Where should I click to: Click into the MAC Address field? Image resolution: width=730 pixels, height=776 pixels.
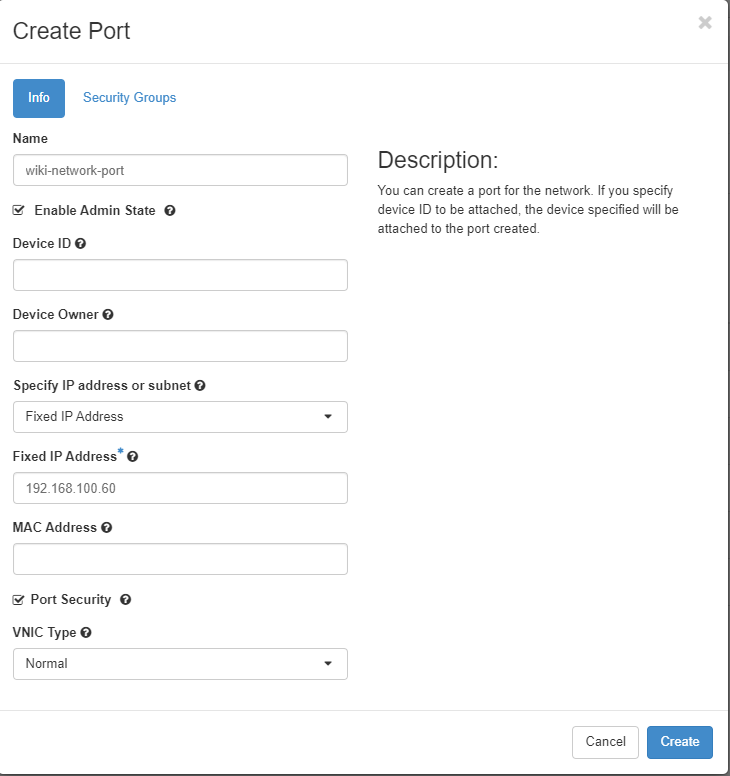click(180, 559)
